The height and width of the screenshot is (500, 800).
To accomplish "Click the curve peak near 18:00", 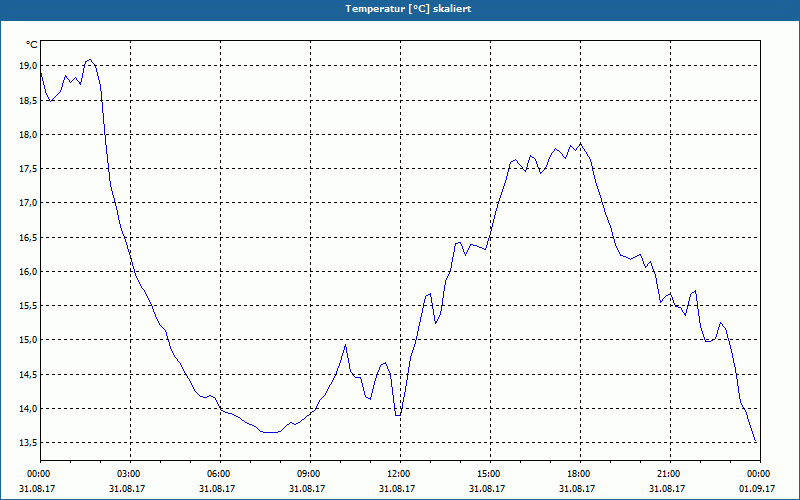I will point(581,144).
